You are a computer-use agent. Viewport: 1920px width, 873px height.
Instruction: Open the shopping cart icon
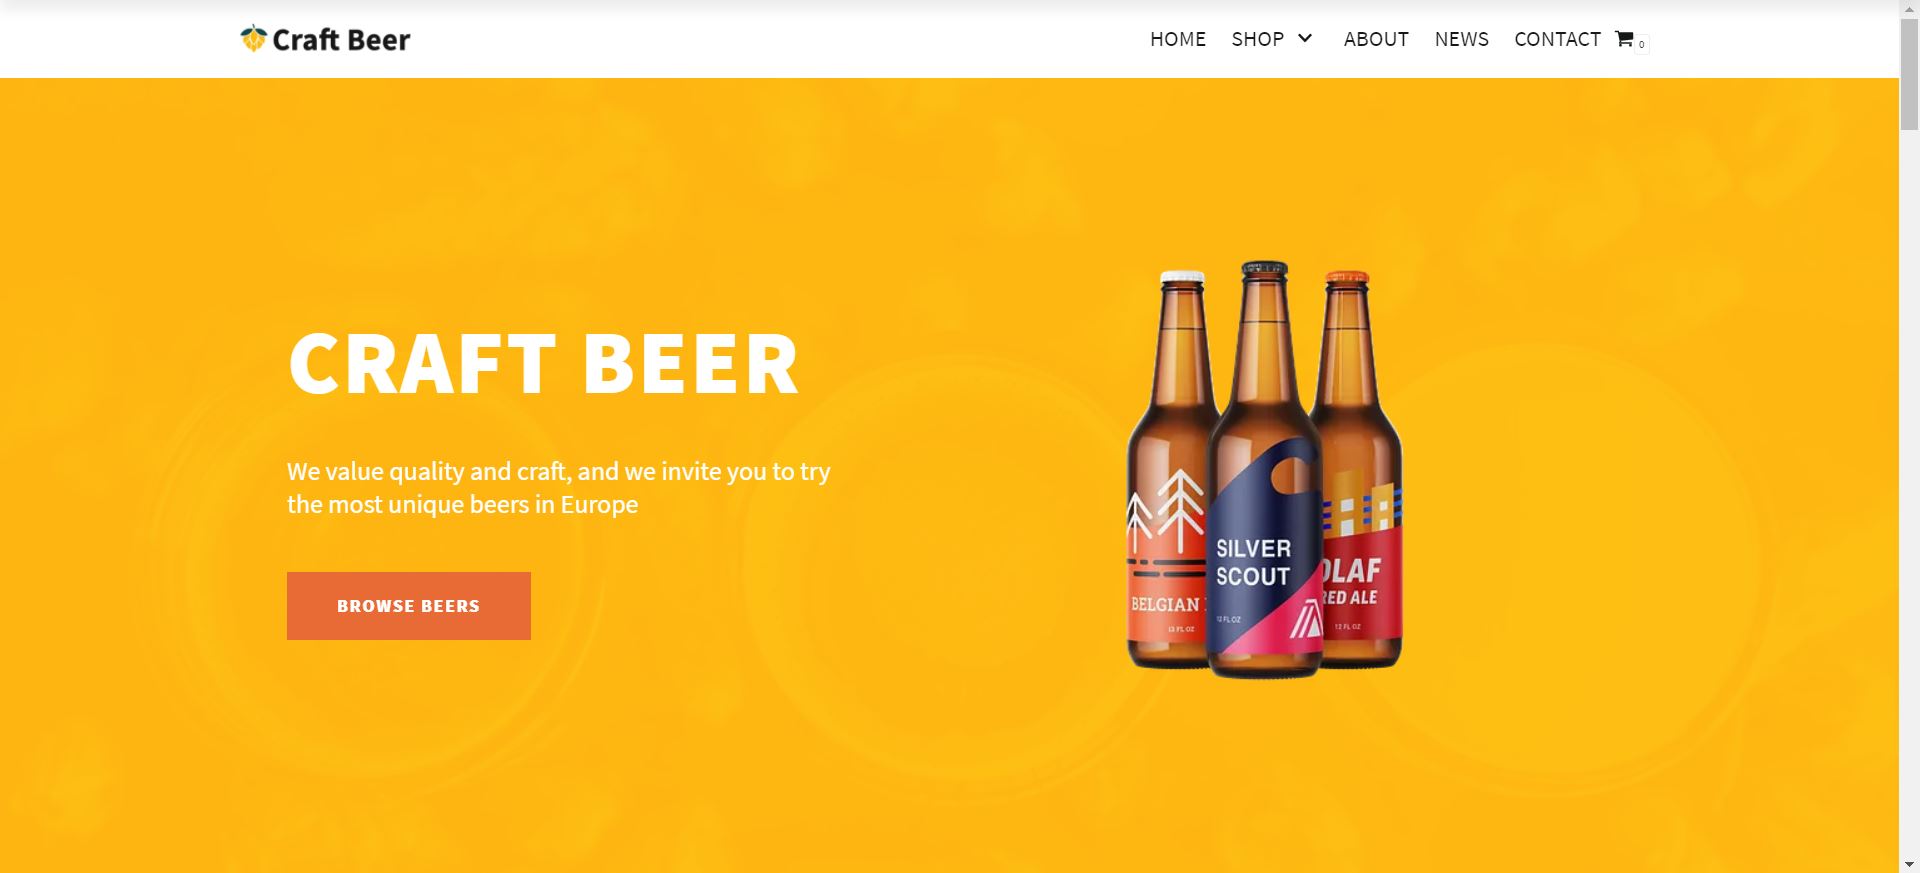(x=1624, y=39)
